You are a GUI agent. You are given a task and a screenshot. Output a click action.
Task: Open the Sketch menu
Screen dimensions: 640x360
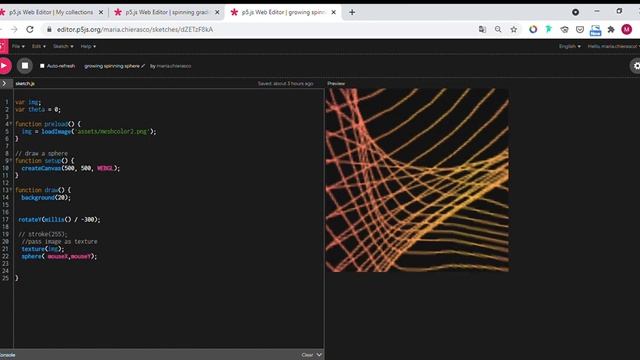point(63,46)
